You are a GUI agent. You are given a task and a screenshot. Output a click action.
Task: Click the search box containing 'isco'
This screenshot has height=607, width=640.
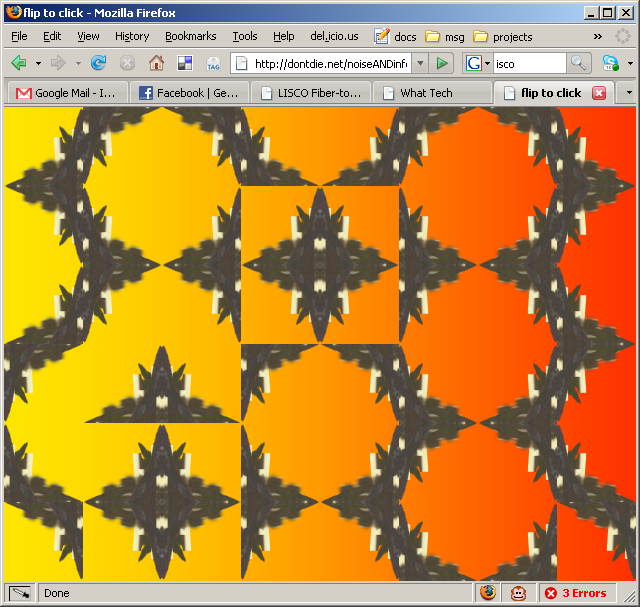coord(529,64)
